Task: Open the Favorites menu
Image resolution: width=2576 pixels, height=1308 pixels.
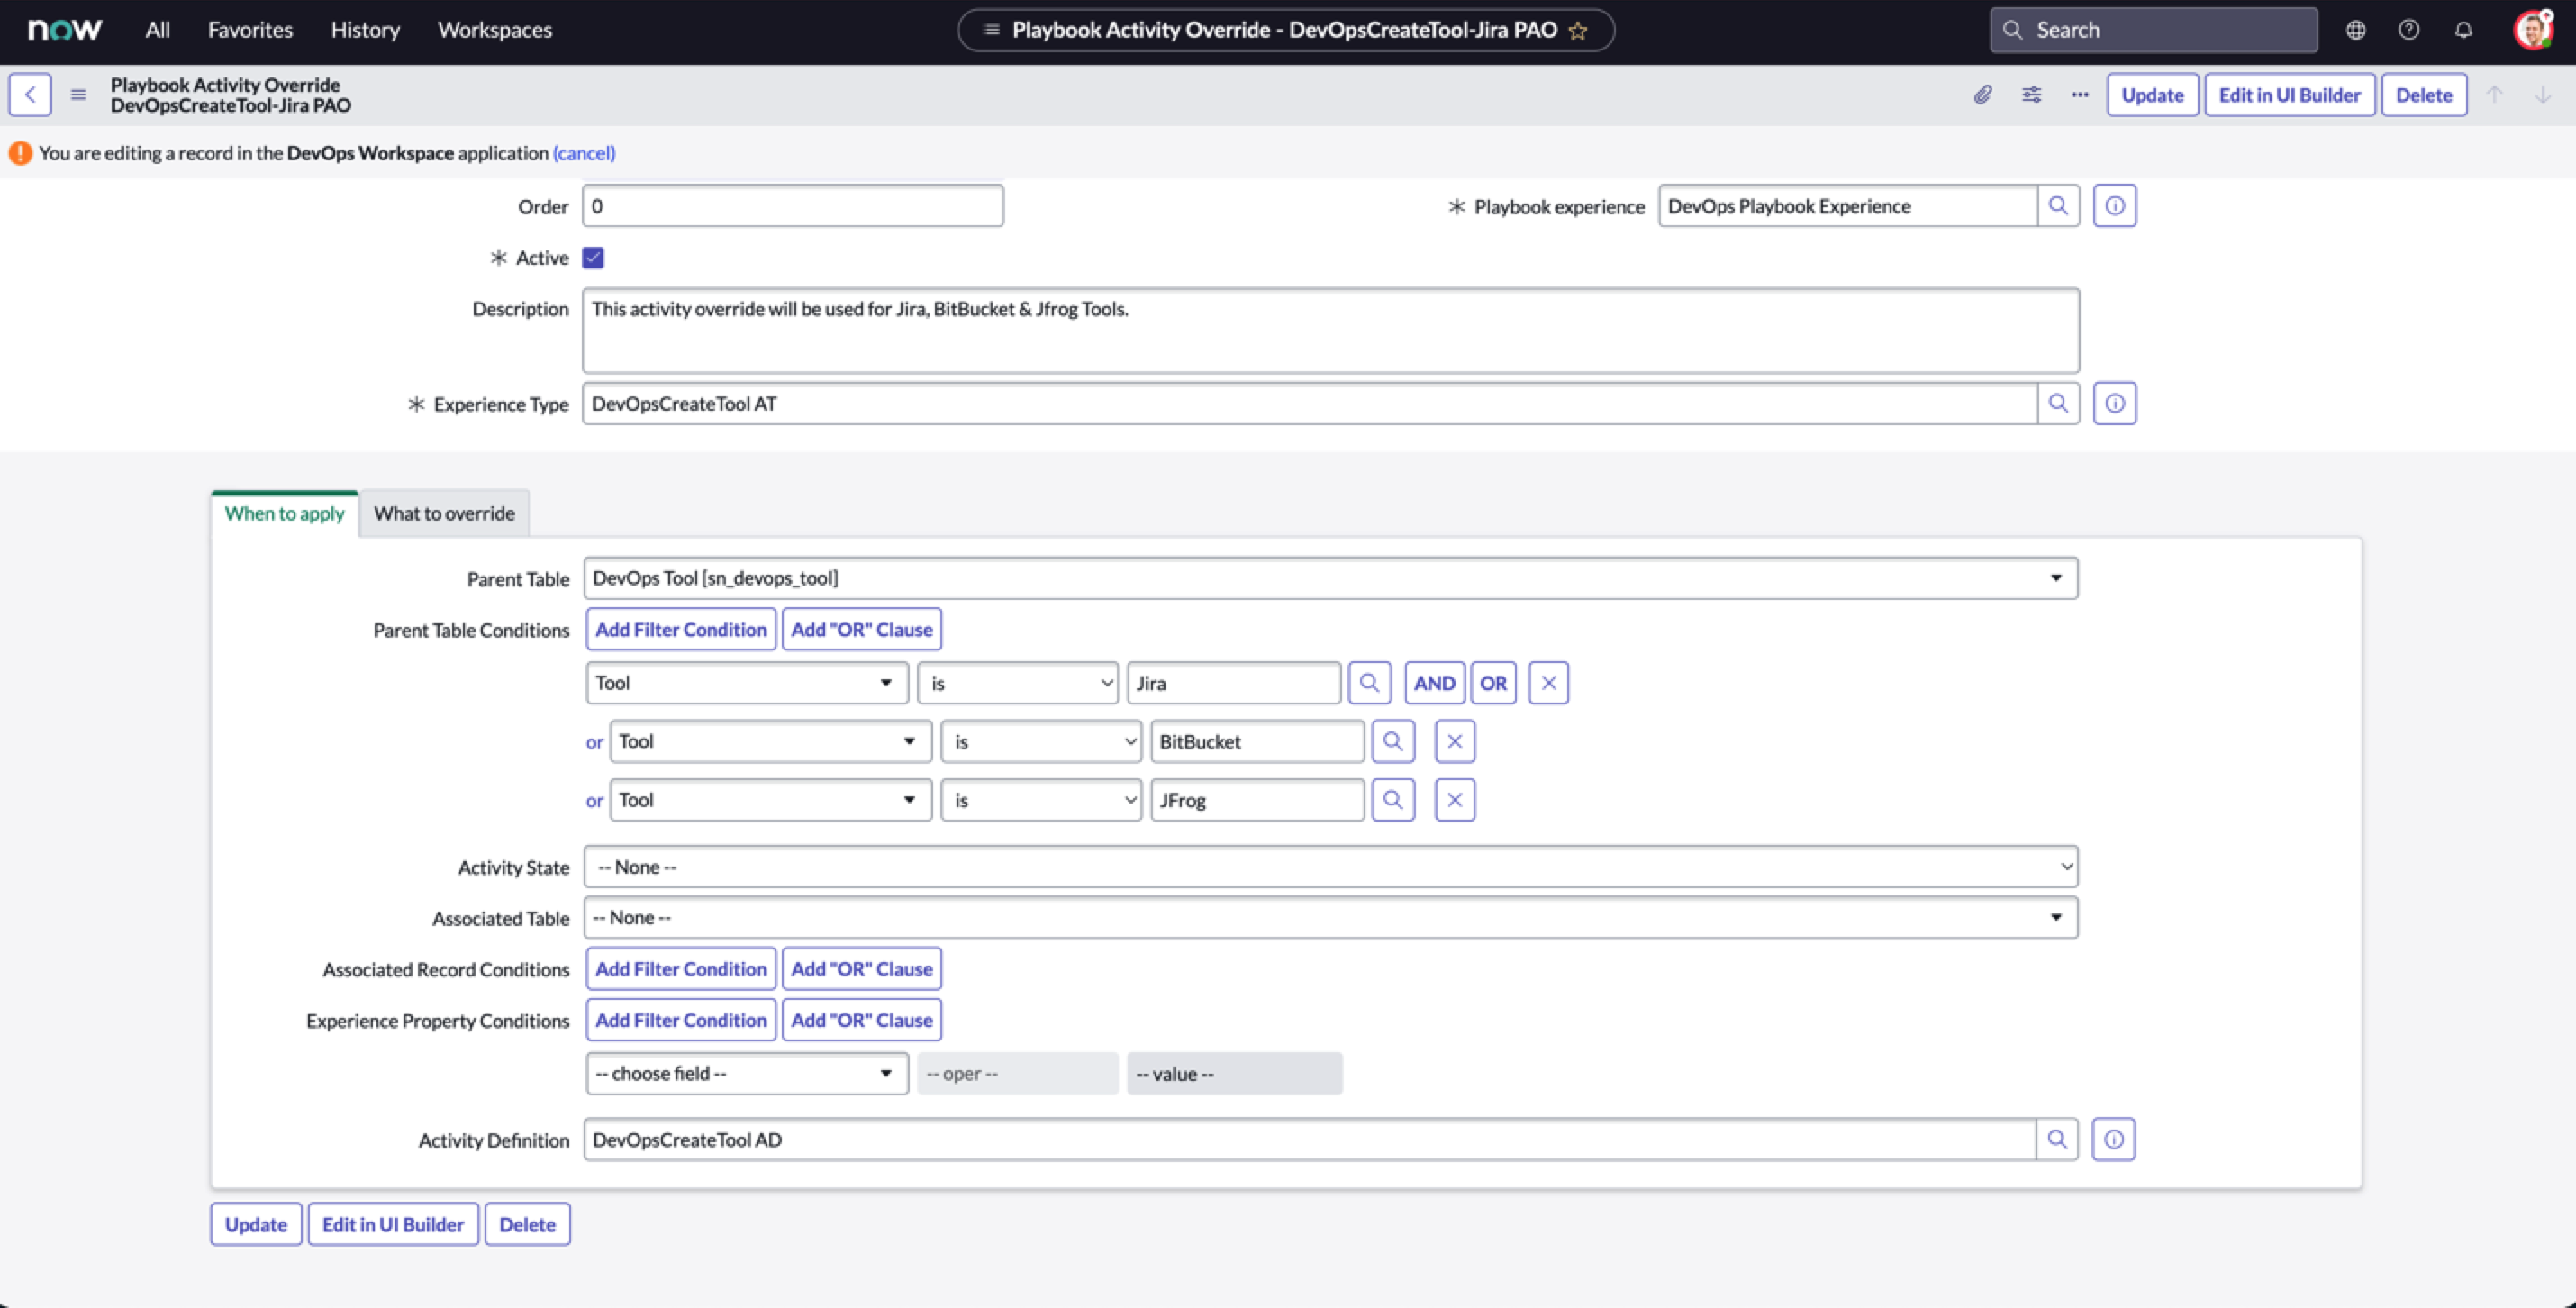Action: coord(250,30)
